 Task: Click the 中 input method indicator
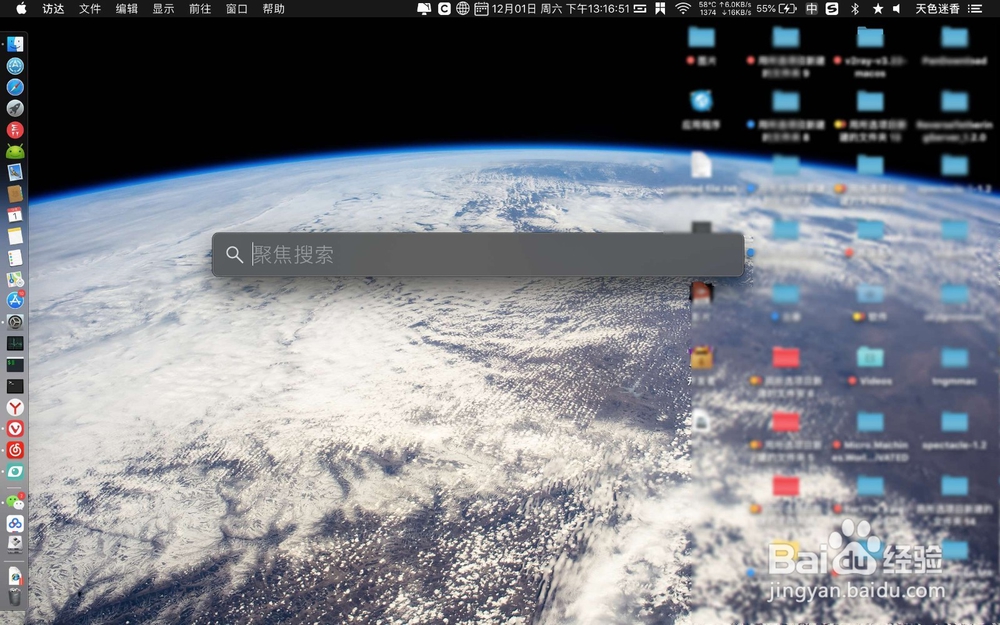click(811, 8)
